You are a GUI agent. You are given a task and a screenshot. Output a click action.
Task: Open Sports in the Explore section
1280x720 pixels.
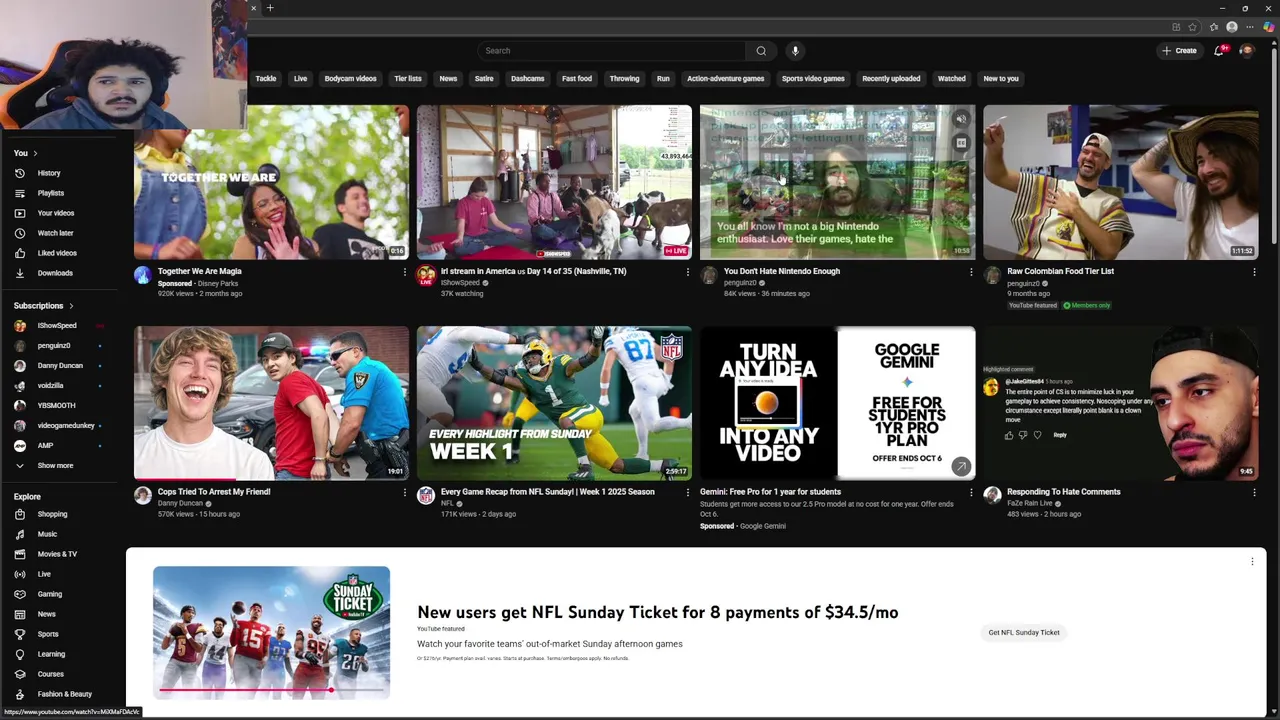click(x=38, y=634)
